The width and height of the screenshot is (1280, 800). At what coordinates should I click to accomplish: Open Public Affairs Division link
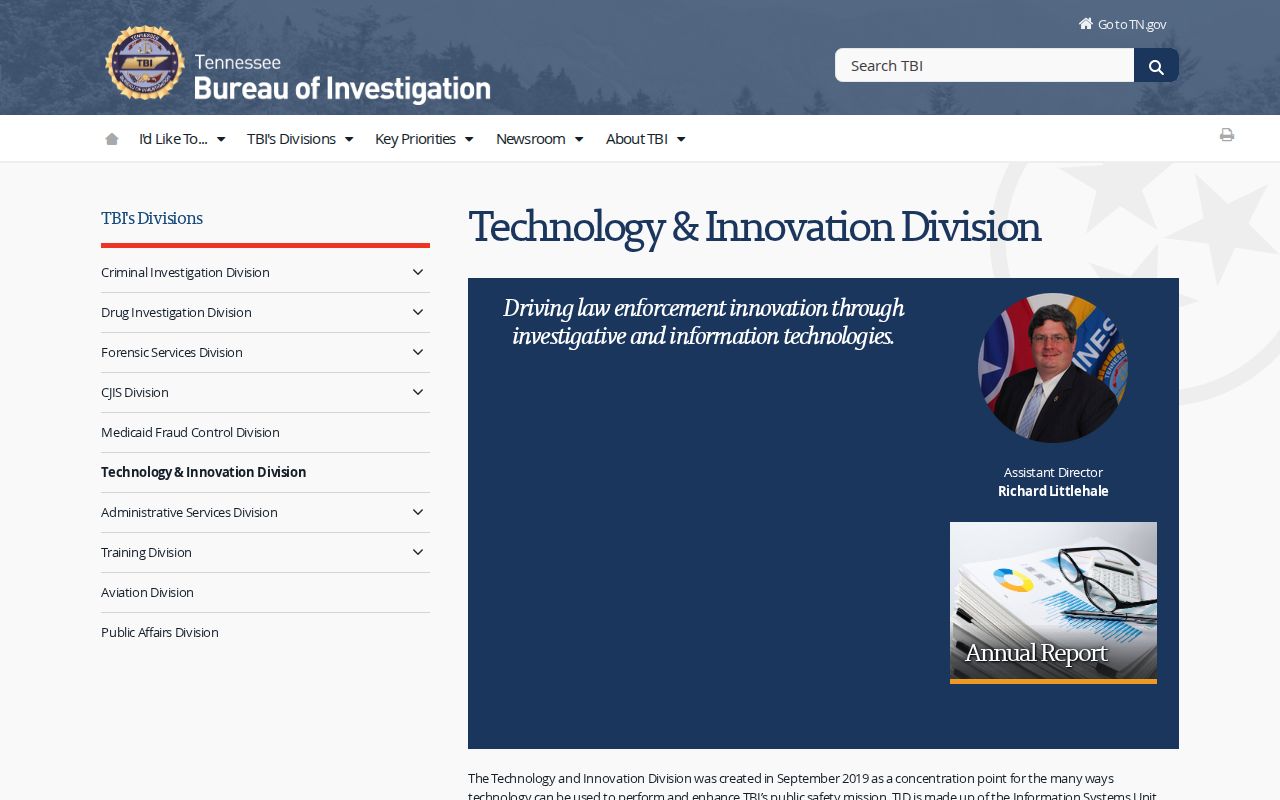[x=160, y=632]
